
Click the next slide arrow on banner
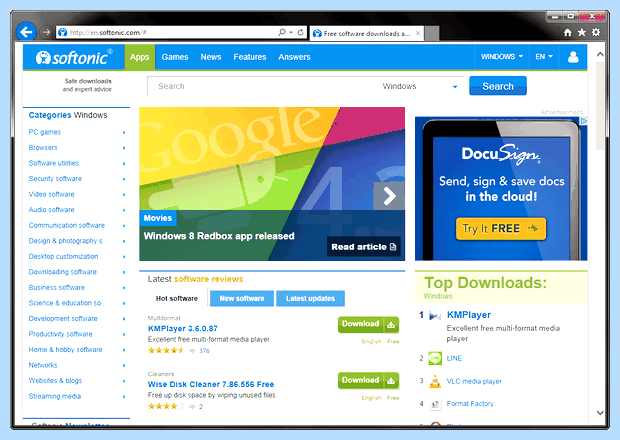[389, 196]
